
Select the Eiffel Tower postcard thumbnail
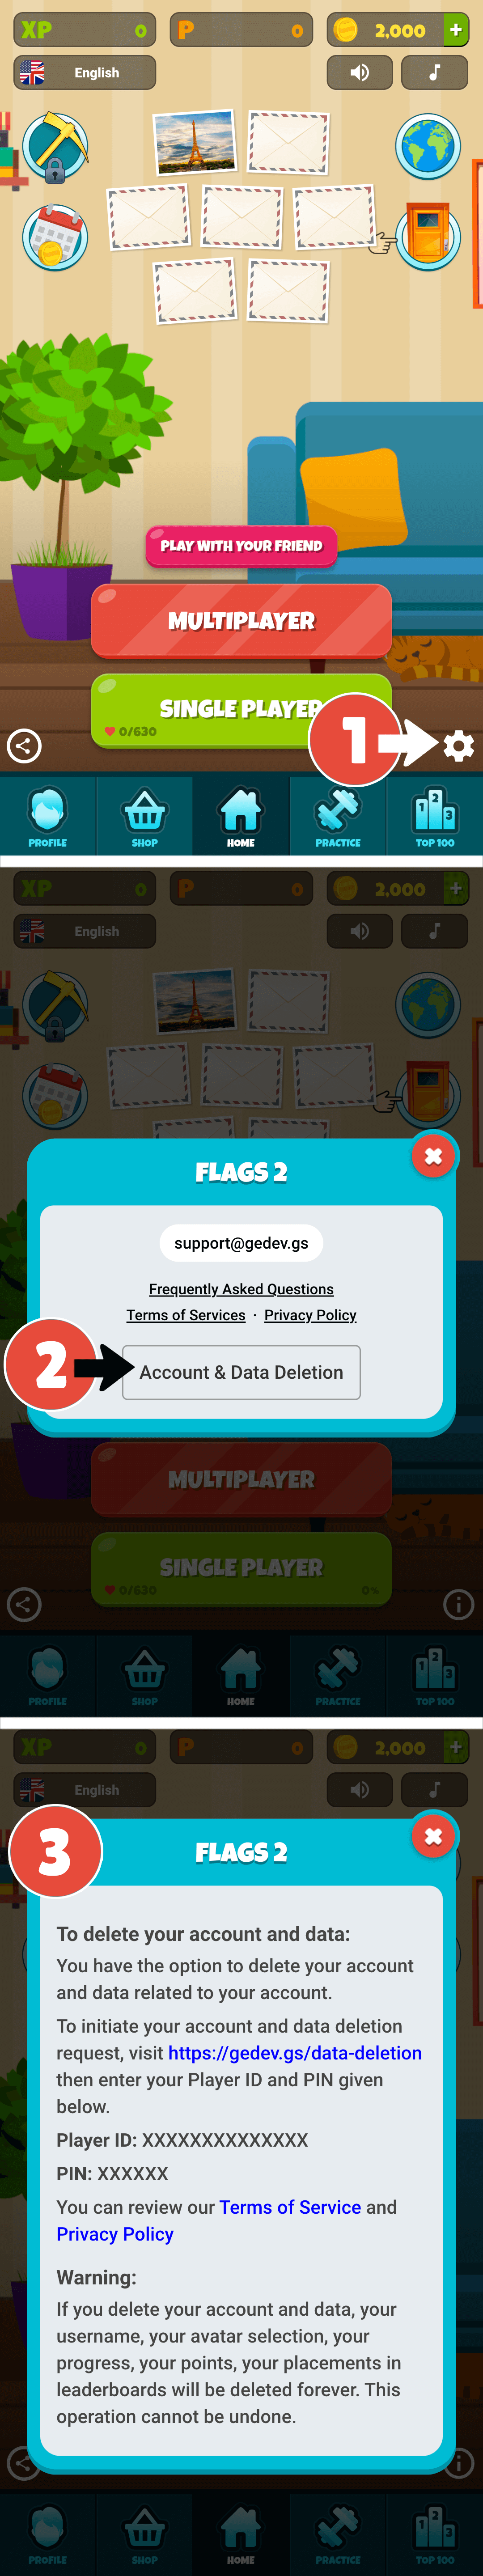(196, 142)
